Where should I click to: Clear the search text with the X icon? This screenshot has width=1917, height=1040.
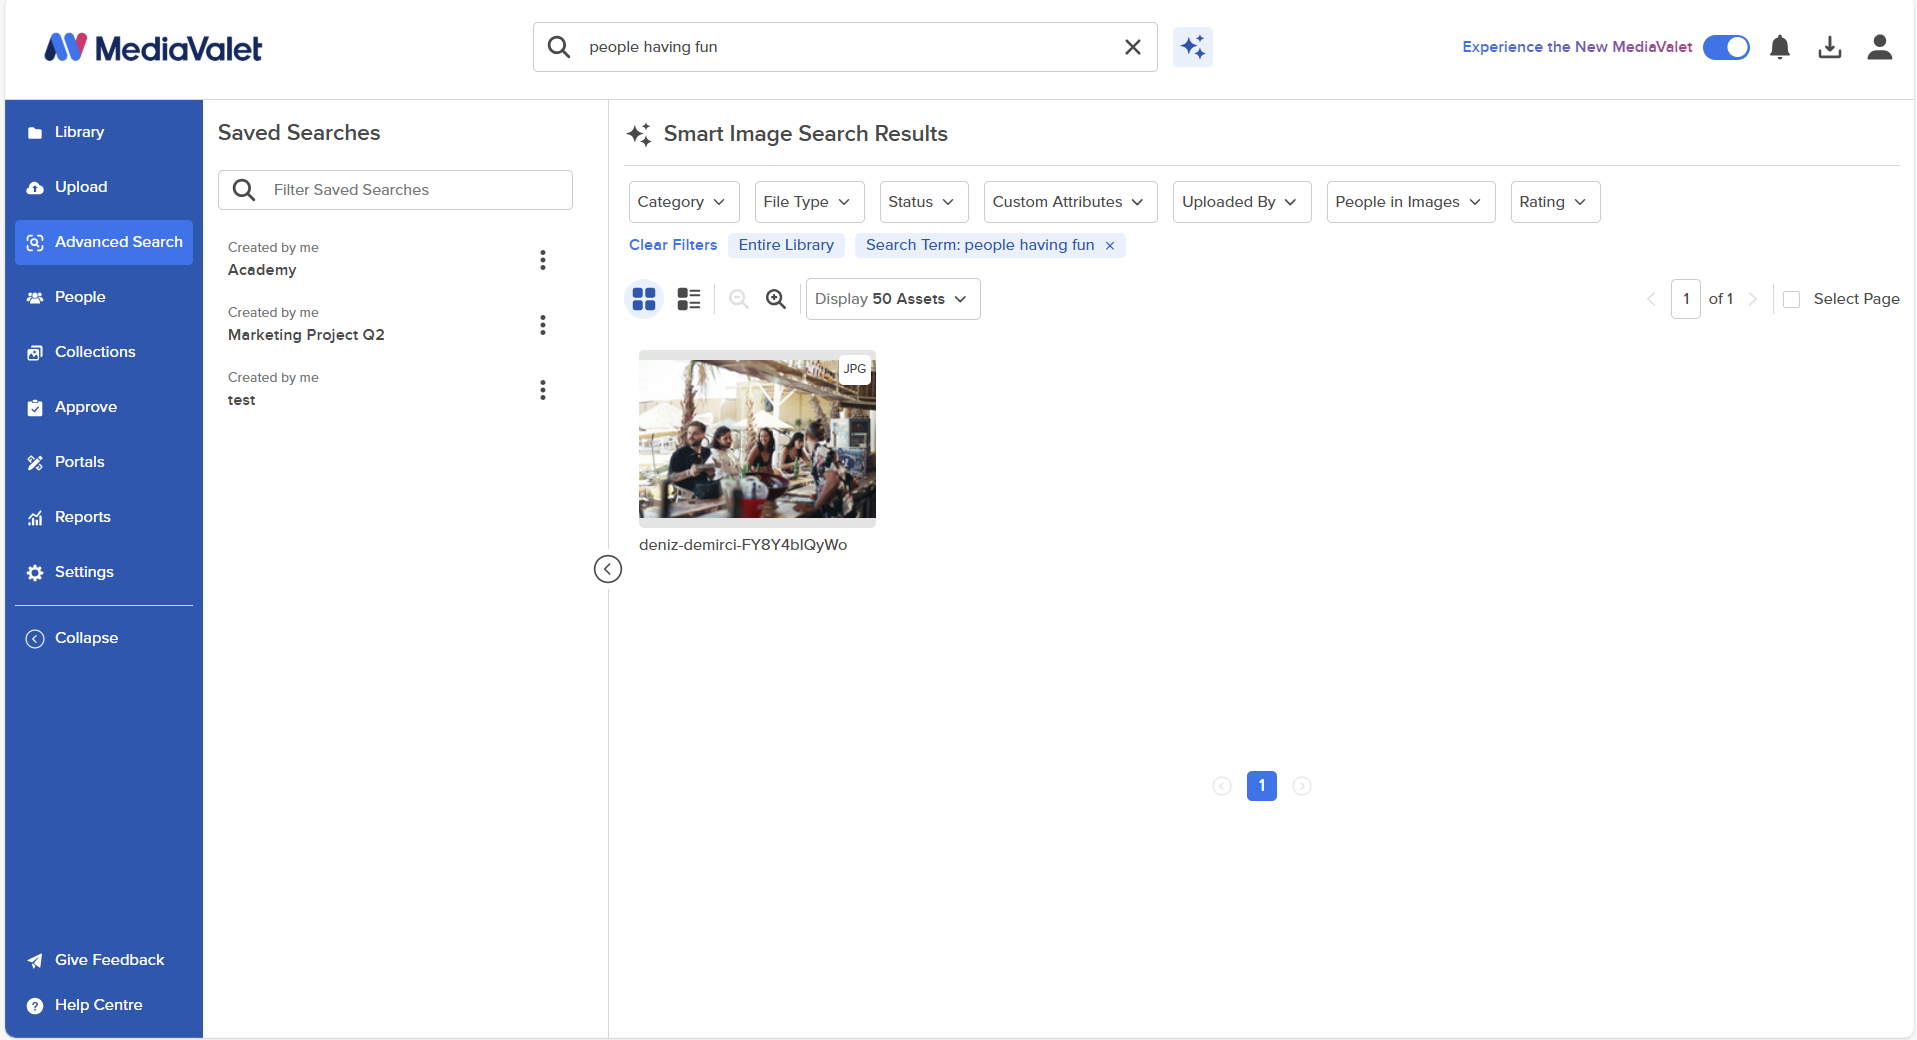(x=1133, y=47)
